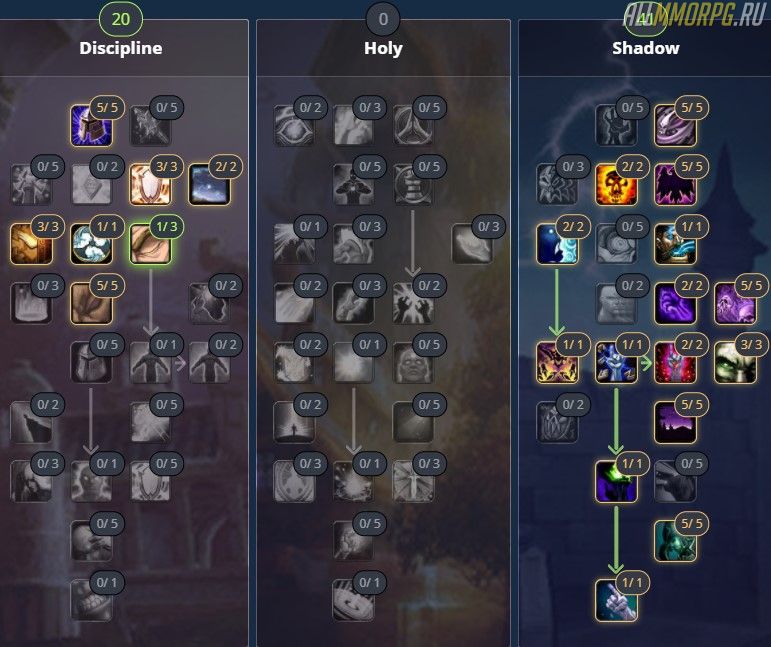Click the Unbreakable Will helmet talent showing 5/5

(91, 126)
